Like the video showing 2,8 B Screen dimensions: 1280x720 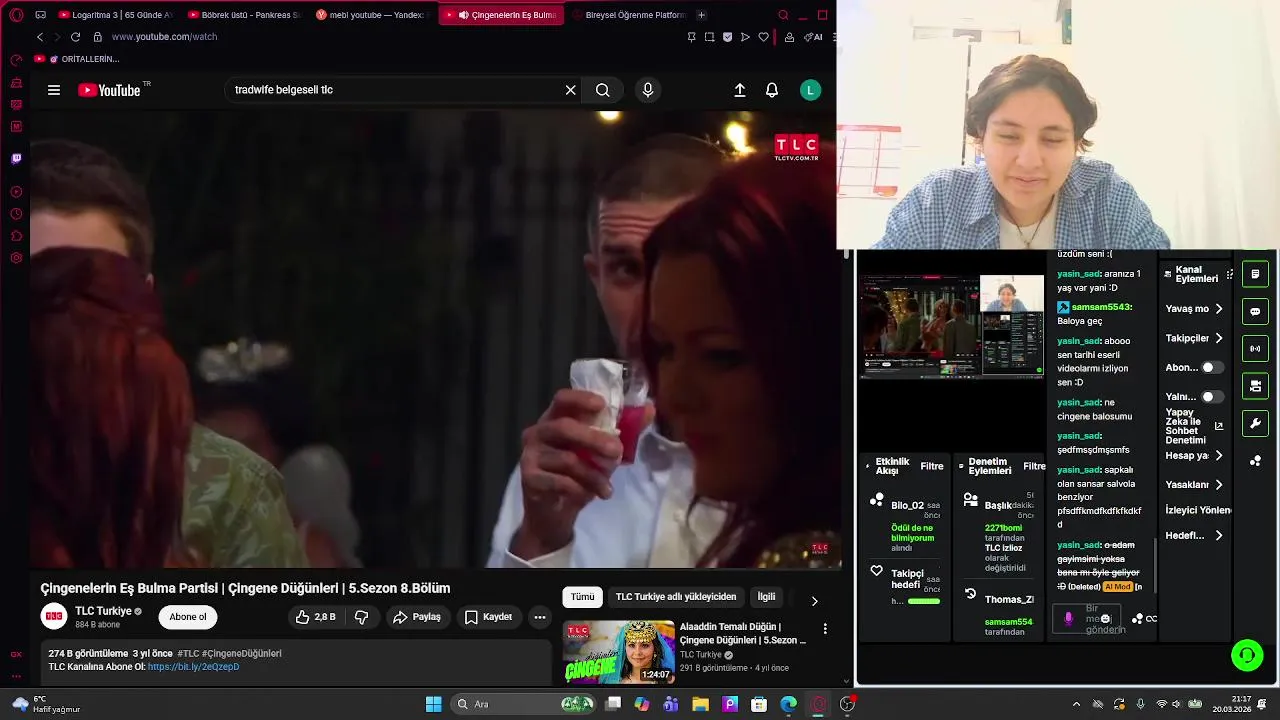(315, 617)
